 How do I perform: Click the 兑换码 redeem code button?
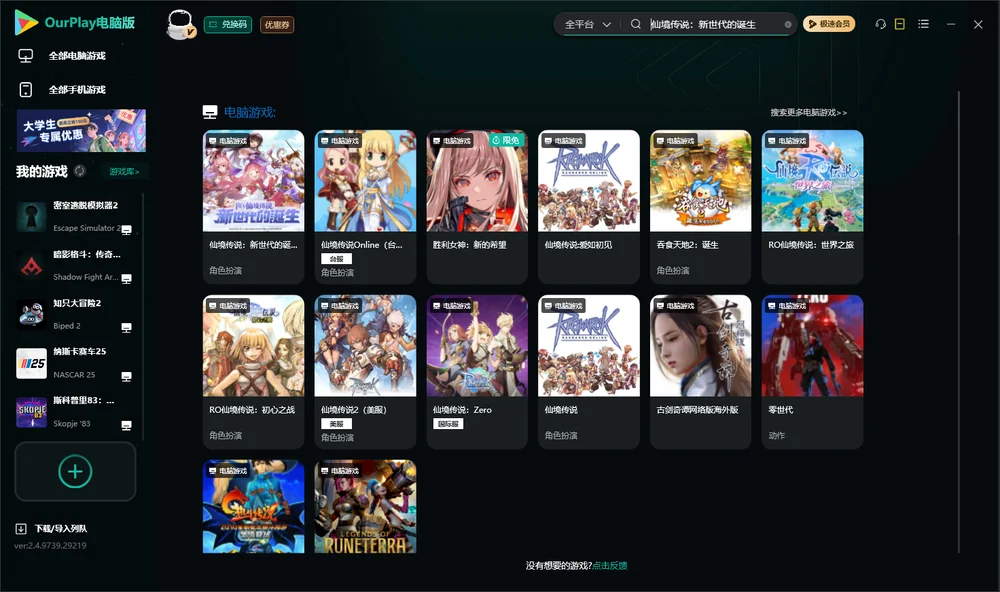tap(228, 25)
